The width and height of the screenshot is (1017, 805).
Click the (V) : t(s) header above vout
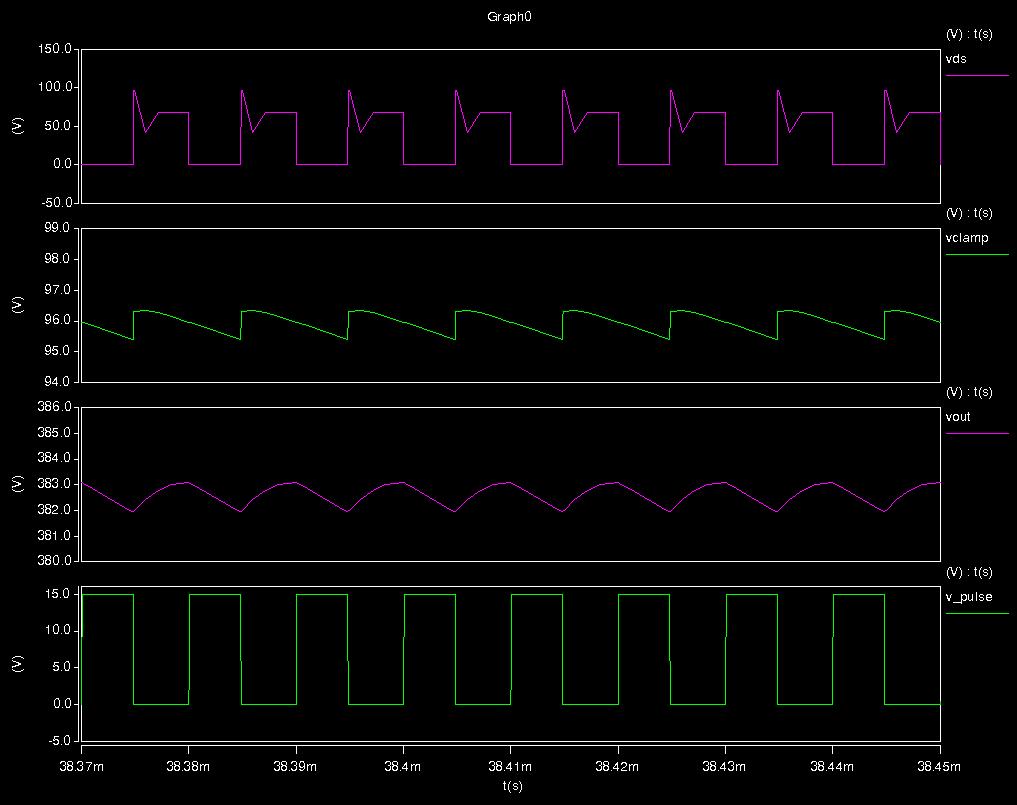(969, 392)
